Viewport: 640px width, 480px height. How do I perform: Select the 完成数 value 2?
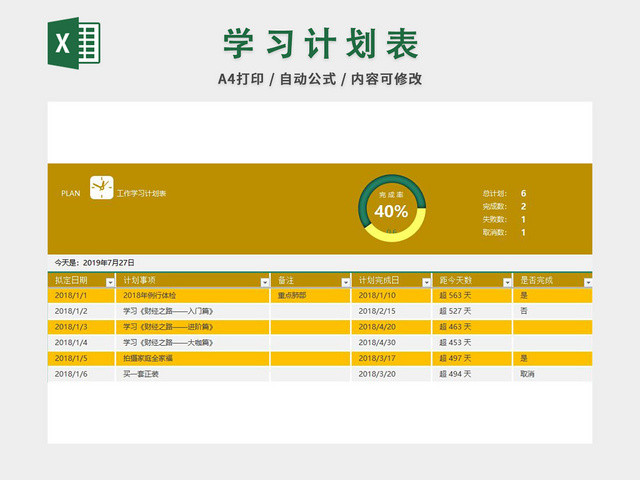[523, 206]
